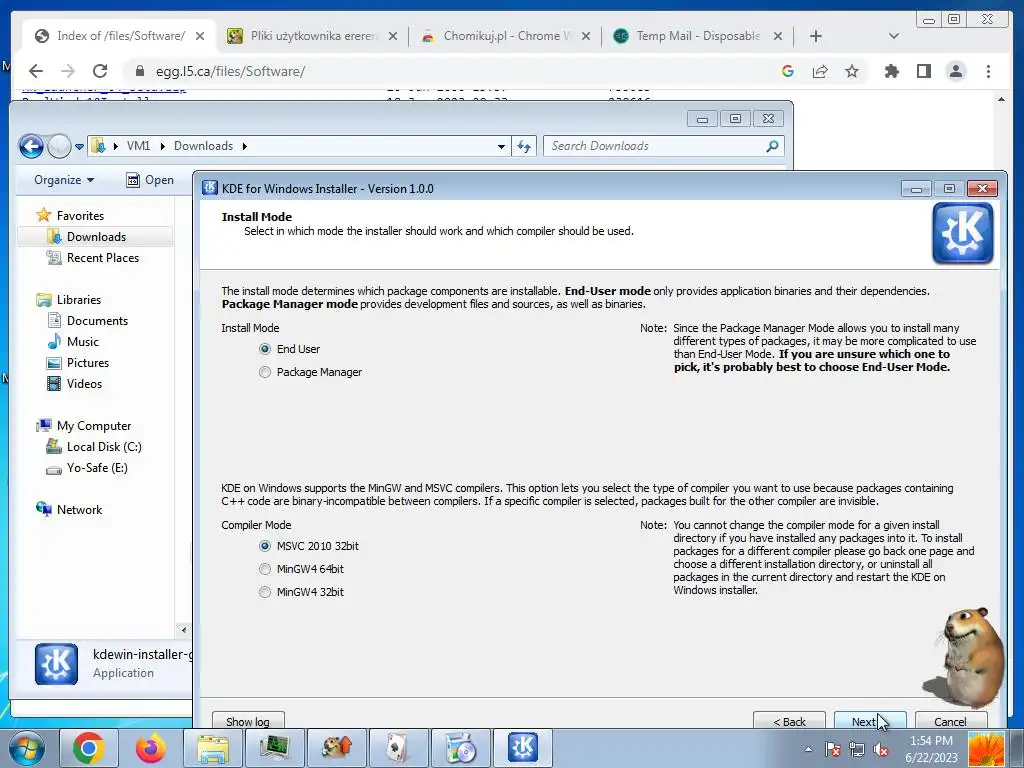Open the Windows Start menu
This screenshot has height=768, width=1024.
(26, 748)
